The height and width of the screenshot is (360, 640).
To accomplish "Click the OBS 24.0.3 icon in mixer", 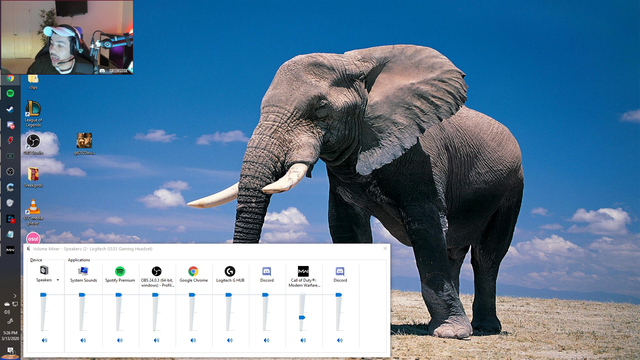I will [156, 271].
